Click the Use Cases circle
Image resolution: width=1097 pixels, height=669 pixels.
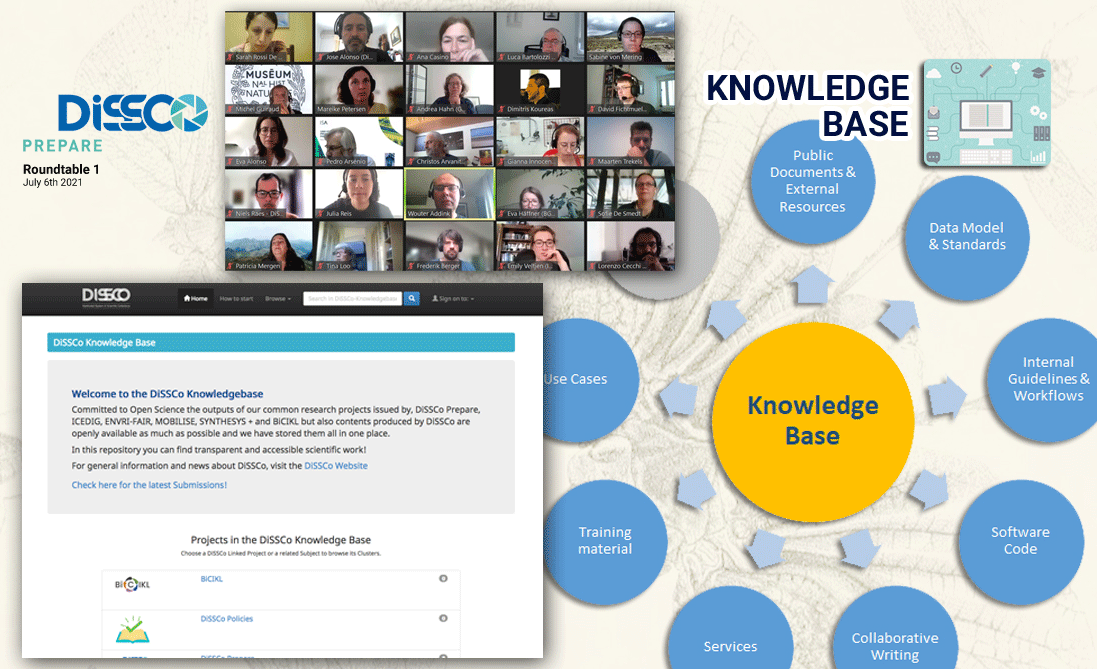pyautogui.click(x=590, y=379)
